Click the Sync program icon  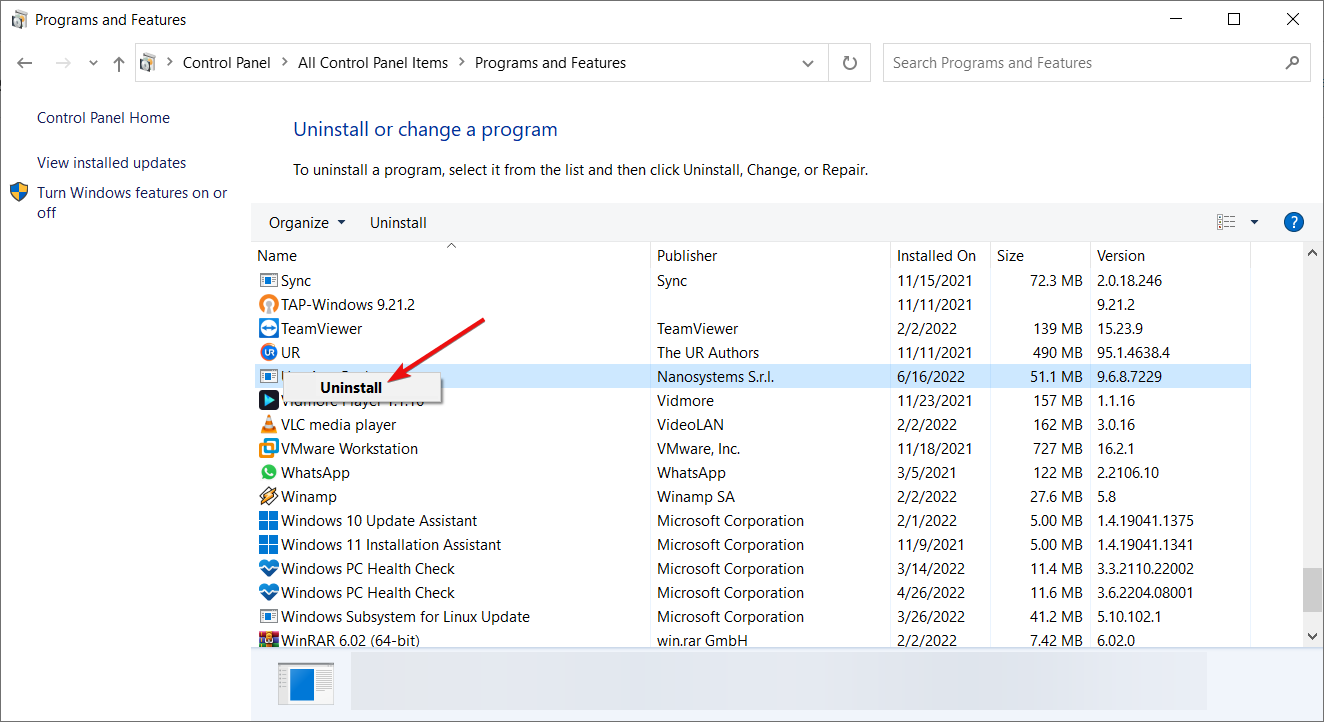click(268, 281)
